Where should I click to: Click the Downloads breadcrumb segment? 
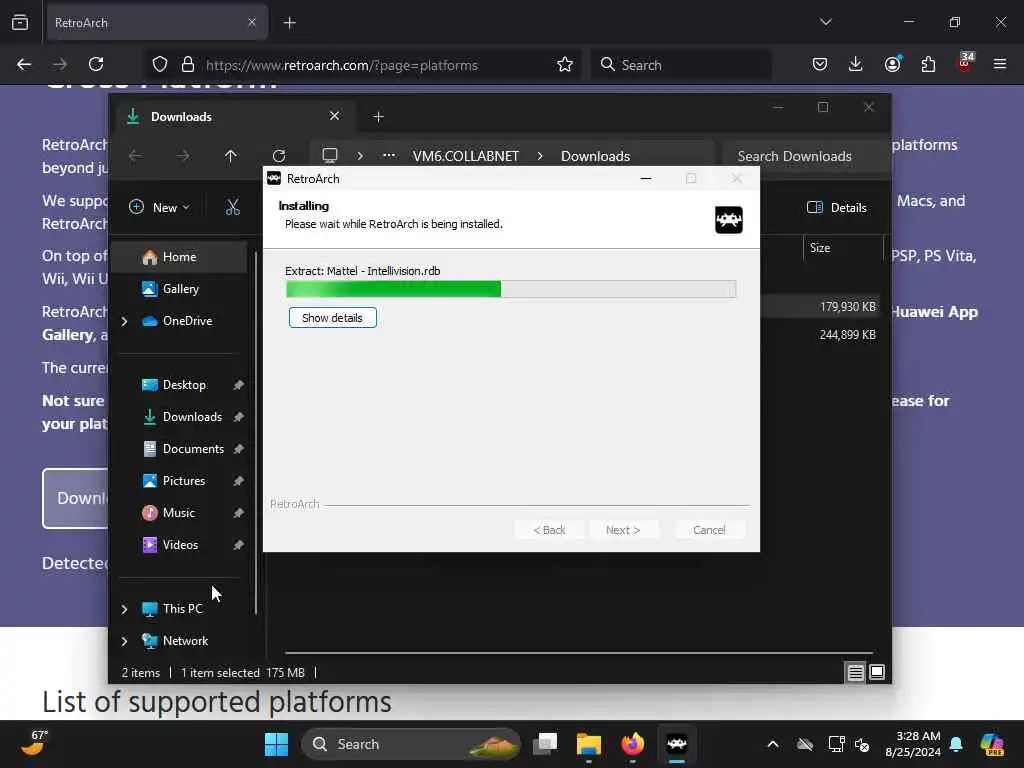point(595,156)
